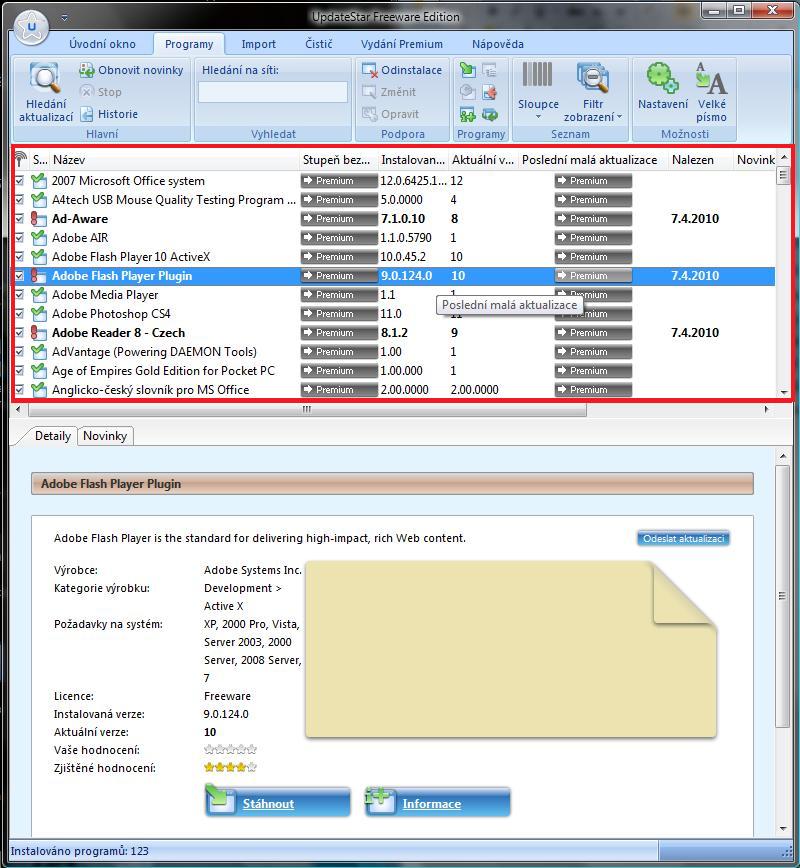The image size is (800, 868).
Task: Click the 7.4.2010 date for Adobe Reader 8 - Czech
Action: (x=695, y=333)
